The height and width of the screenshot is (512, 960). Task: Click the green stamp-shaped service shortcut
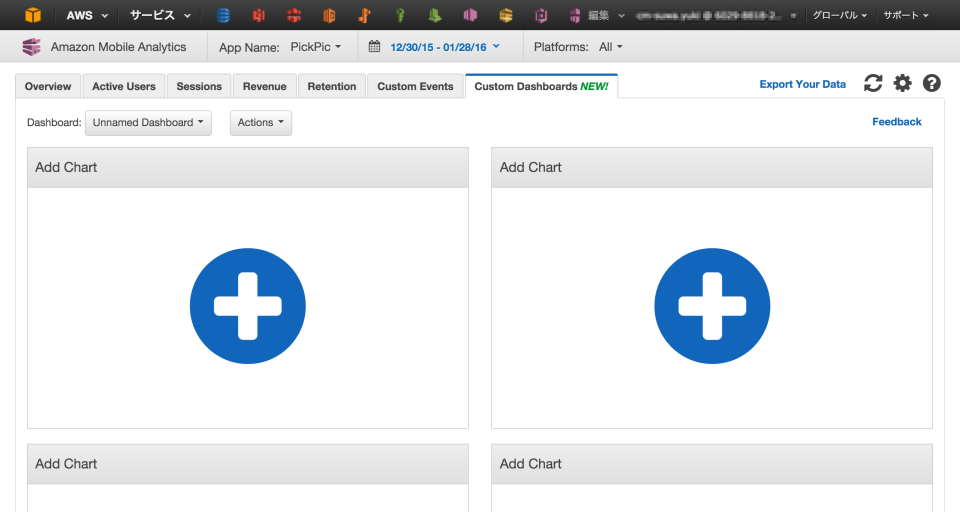(x=435, y=15)
